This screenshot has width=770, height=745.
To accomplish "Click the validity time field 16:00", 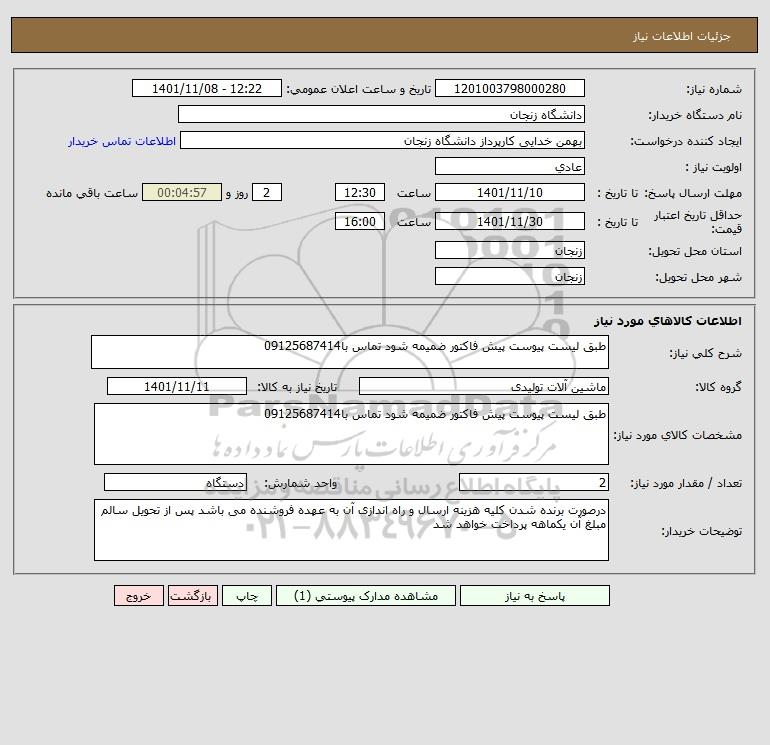I will tap(360, 221).
